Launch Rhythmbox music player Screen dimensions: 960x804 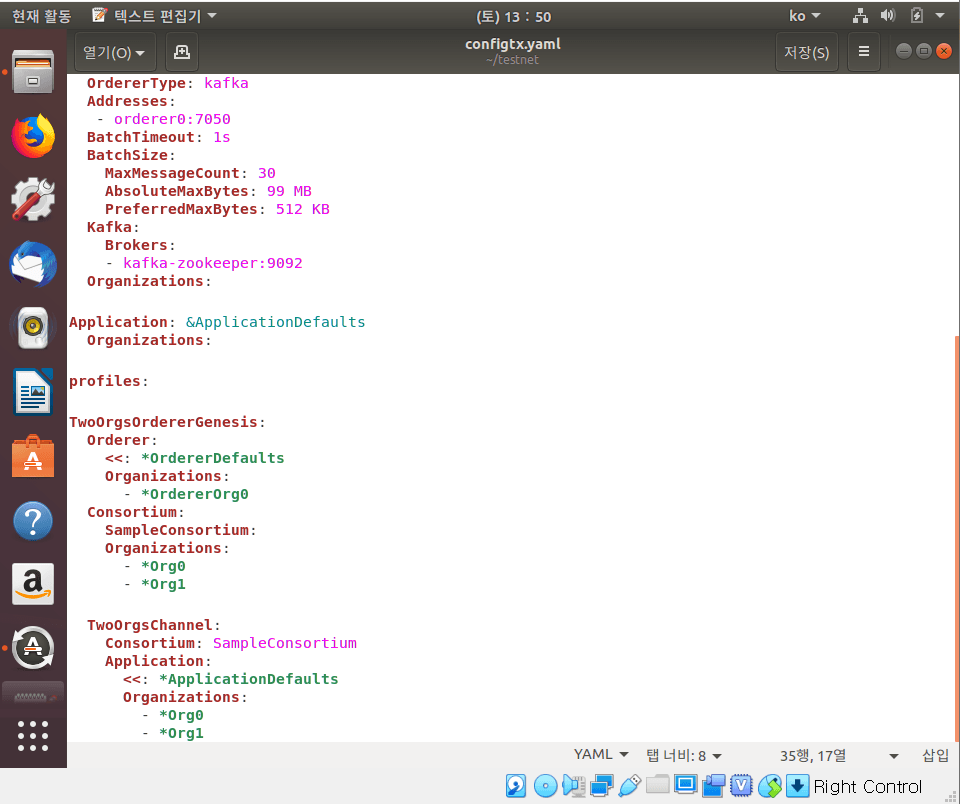click(x=33, y=328)
